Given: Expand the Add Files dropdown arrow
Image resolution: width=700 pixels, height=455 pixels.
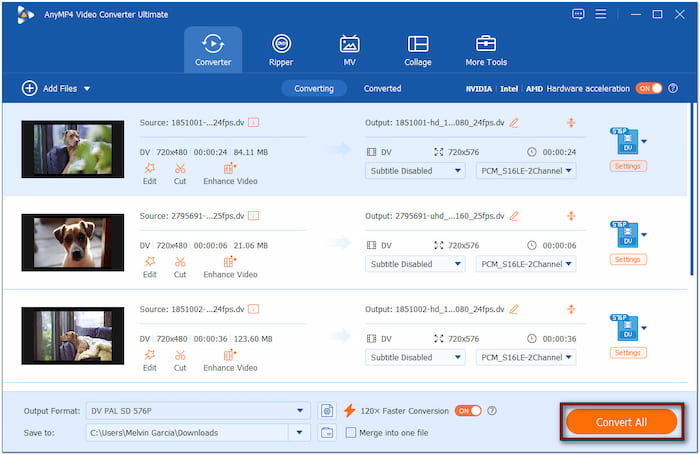Looking at the screenshot, I should pyautogui.click(x=87, y=89).
